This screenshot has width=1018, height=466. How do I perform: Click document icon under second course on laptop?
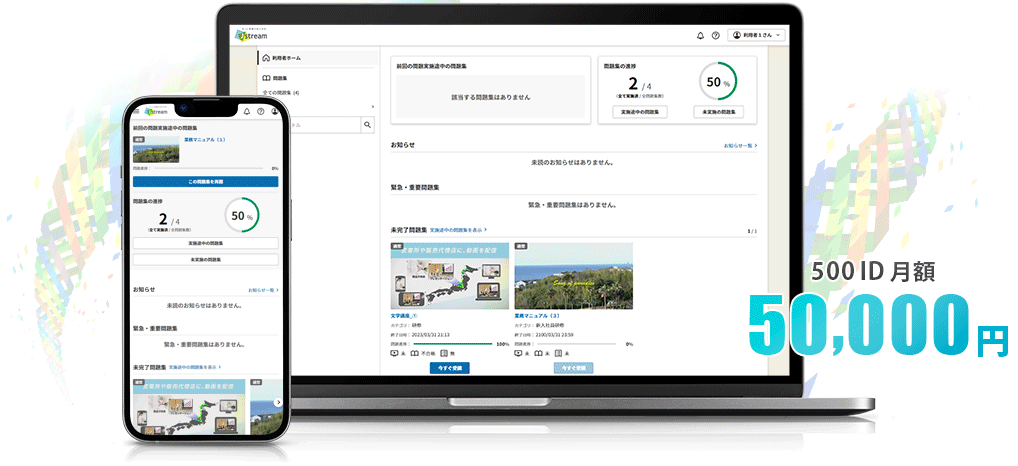(x=558, y=354)
